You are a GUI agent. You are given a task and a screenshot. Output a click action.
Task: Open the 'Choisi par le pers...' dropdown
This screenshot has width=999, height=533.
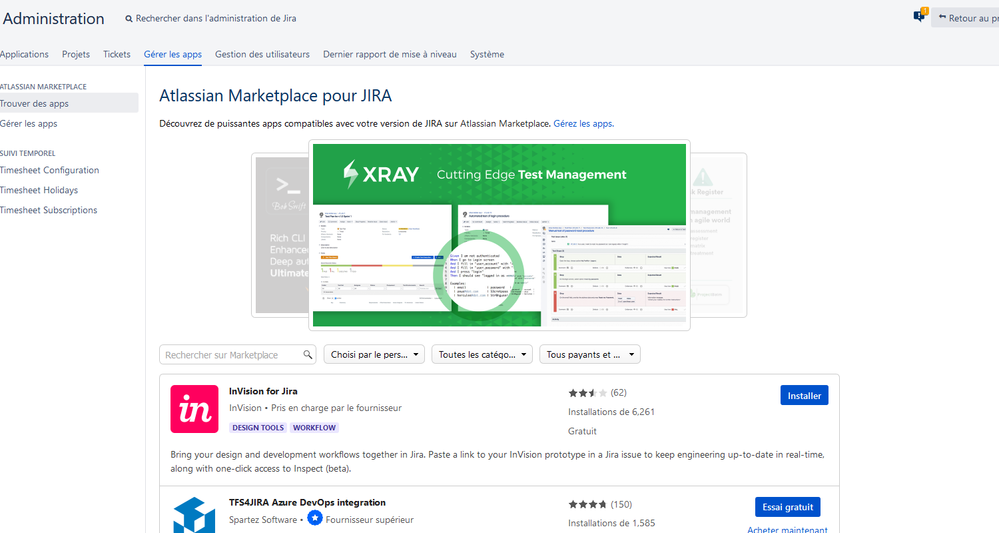[374, 355]
